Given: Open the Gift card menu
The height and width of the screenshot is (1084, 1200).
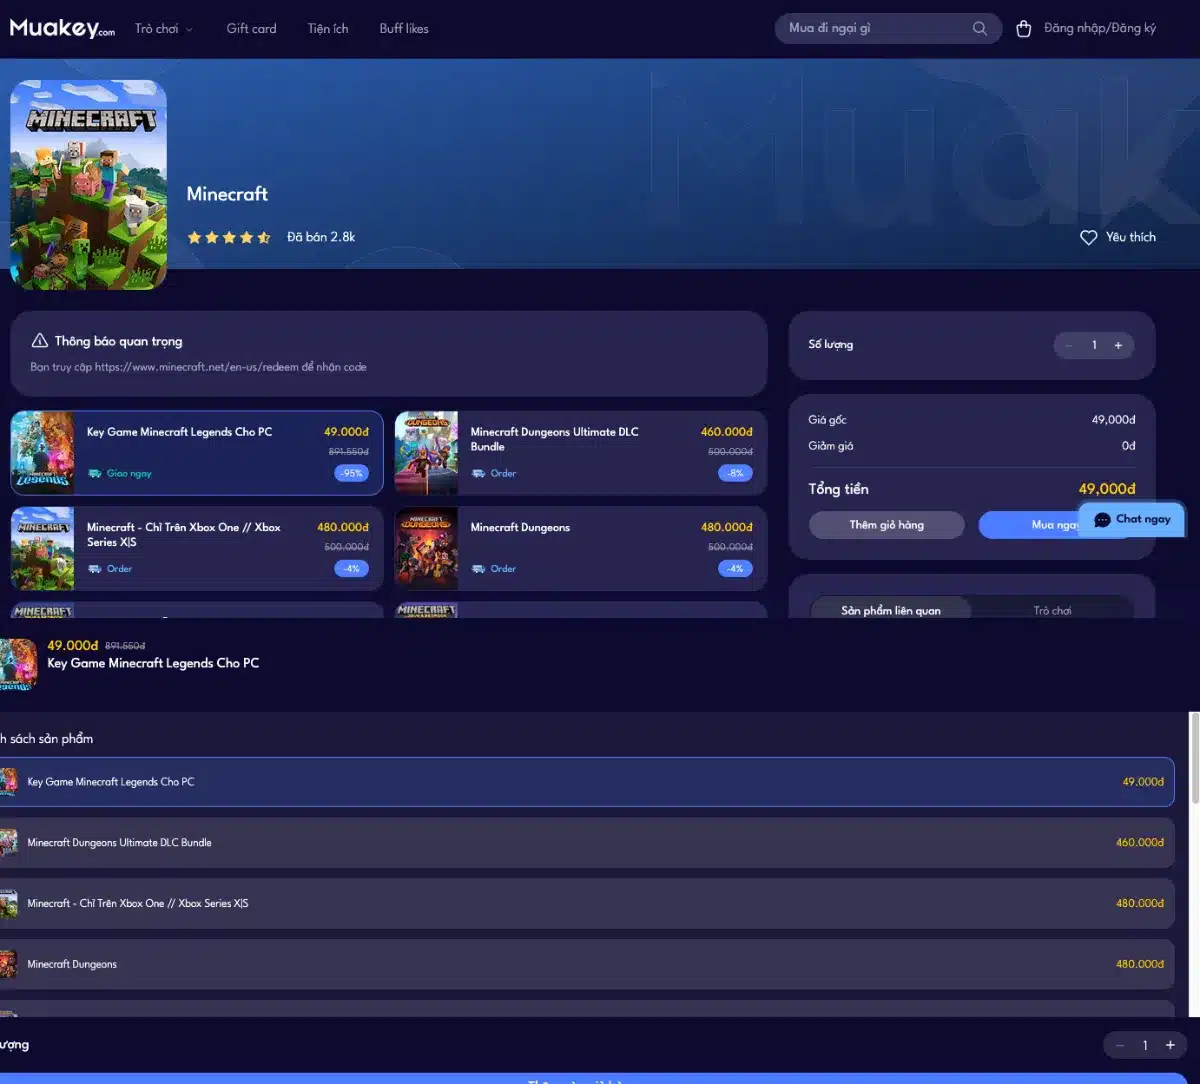Looking at the screenshot, I should tap(251, 29).
